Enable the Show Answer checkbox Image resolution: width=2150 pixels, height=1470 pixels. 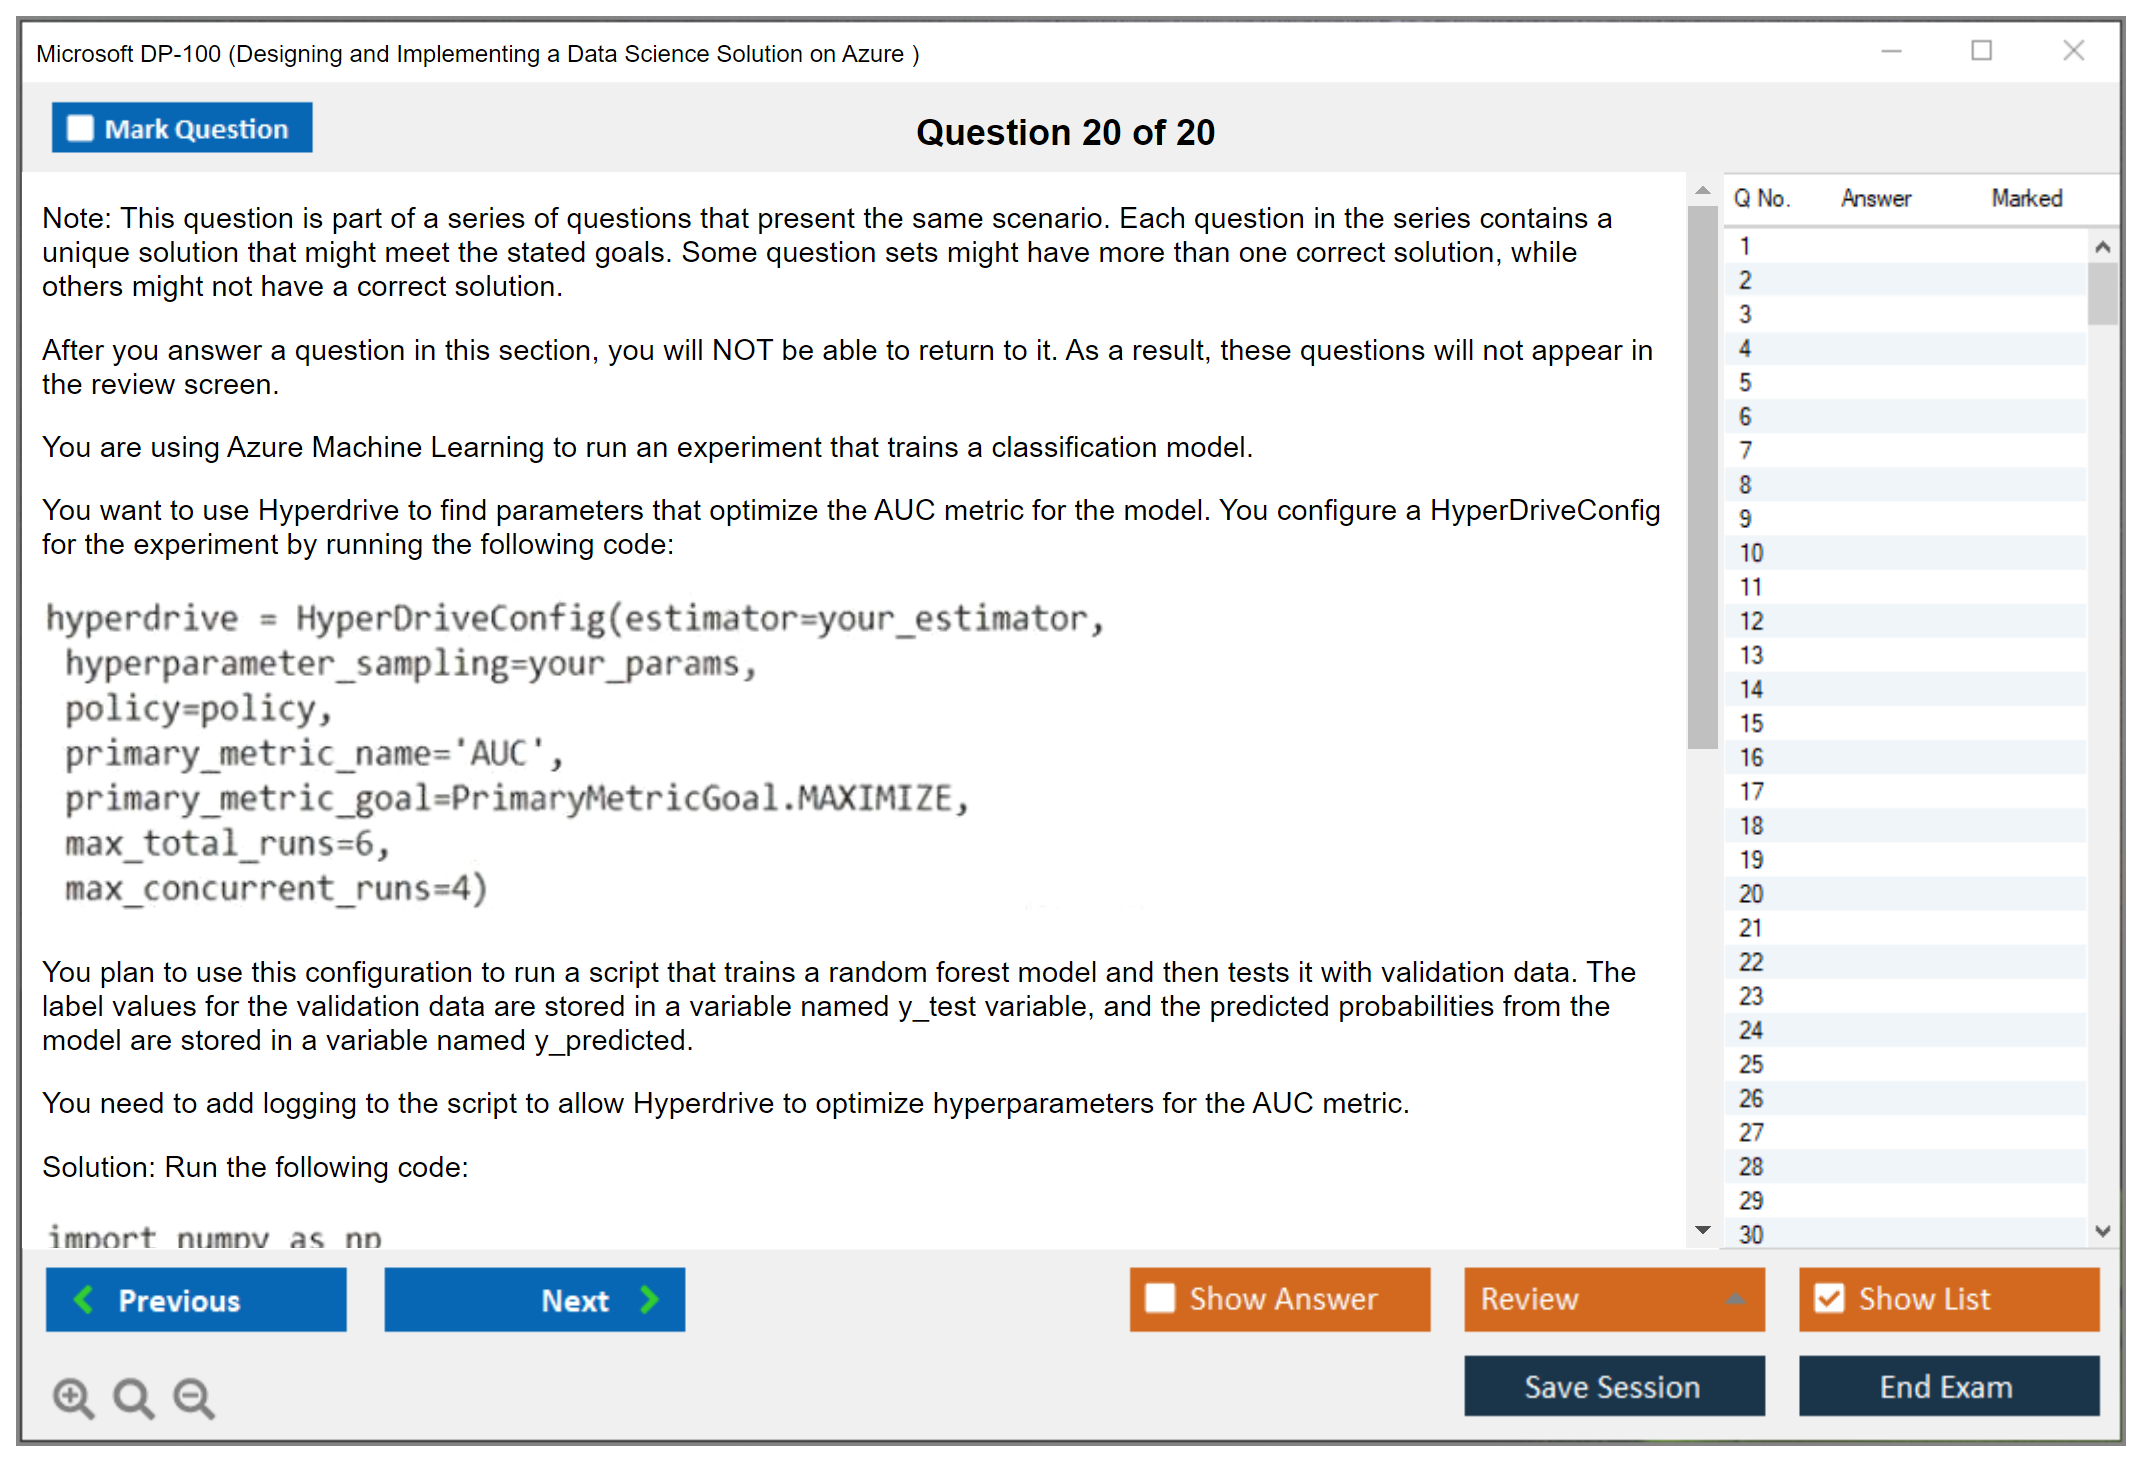[x=1160, y=1298]
